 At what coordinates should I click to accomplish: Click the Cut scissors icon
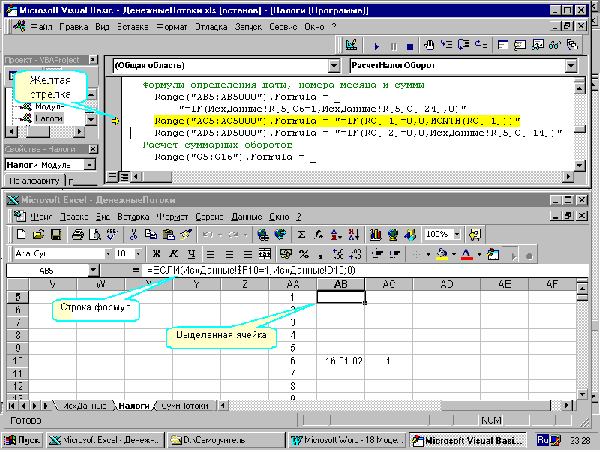(133, 234)
